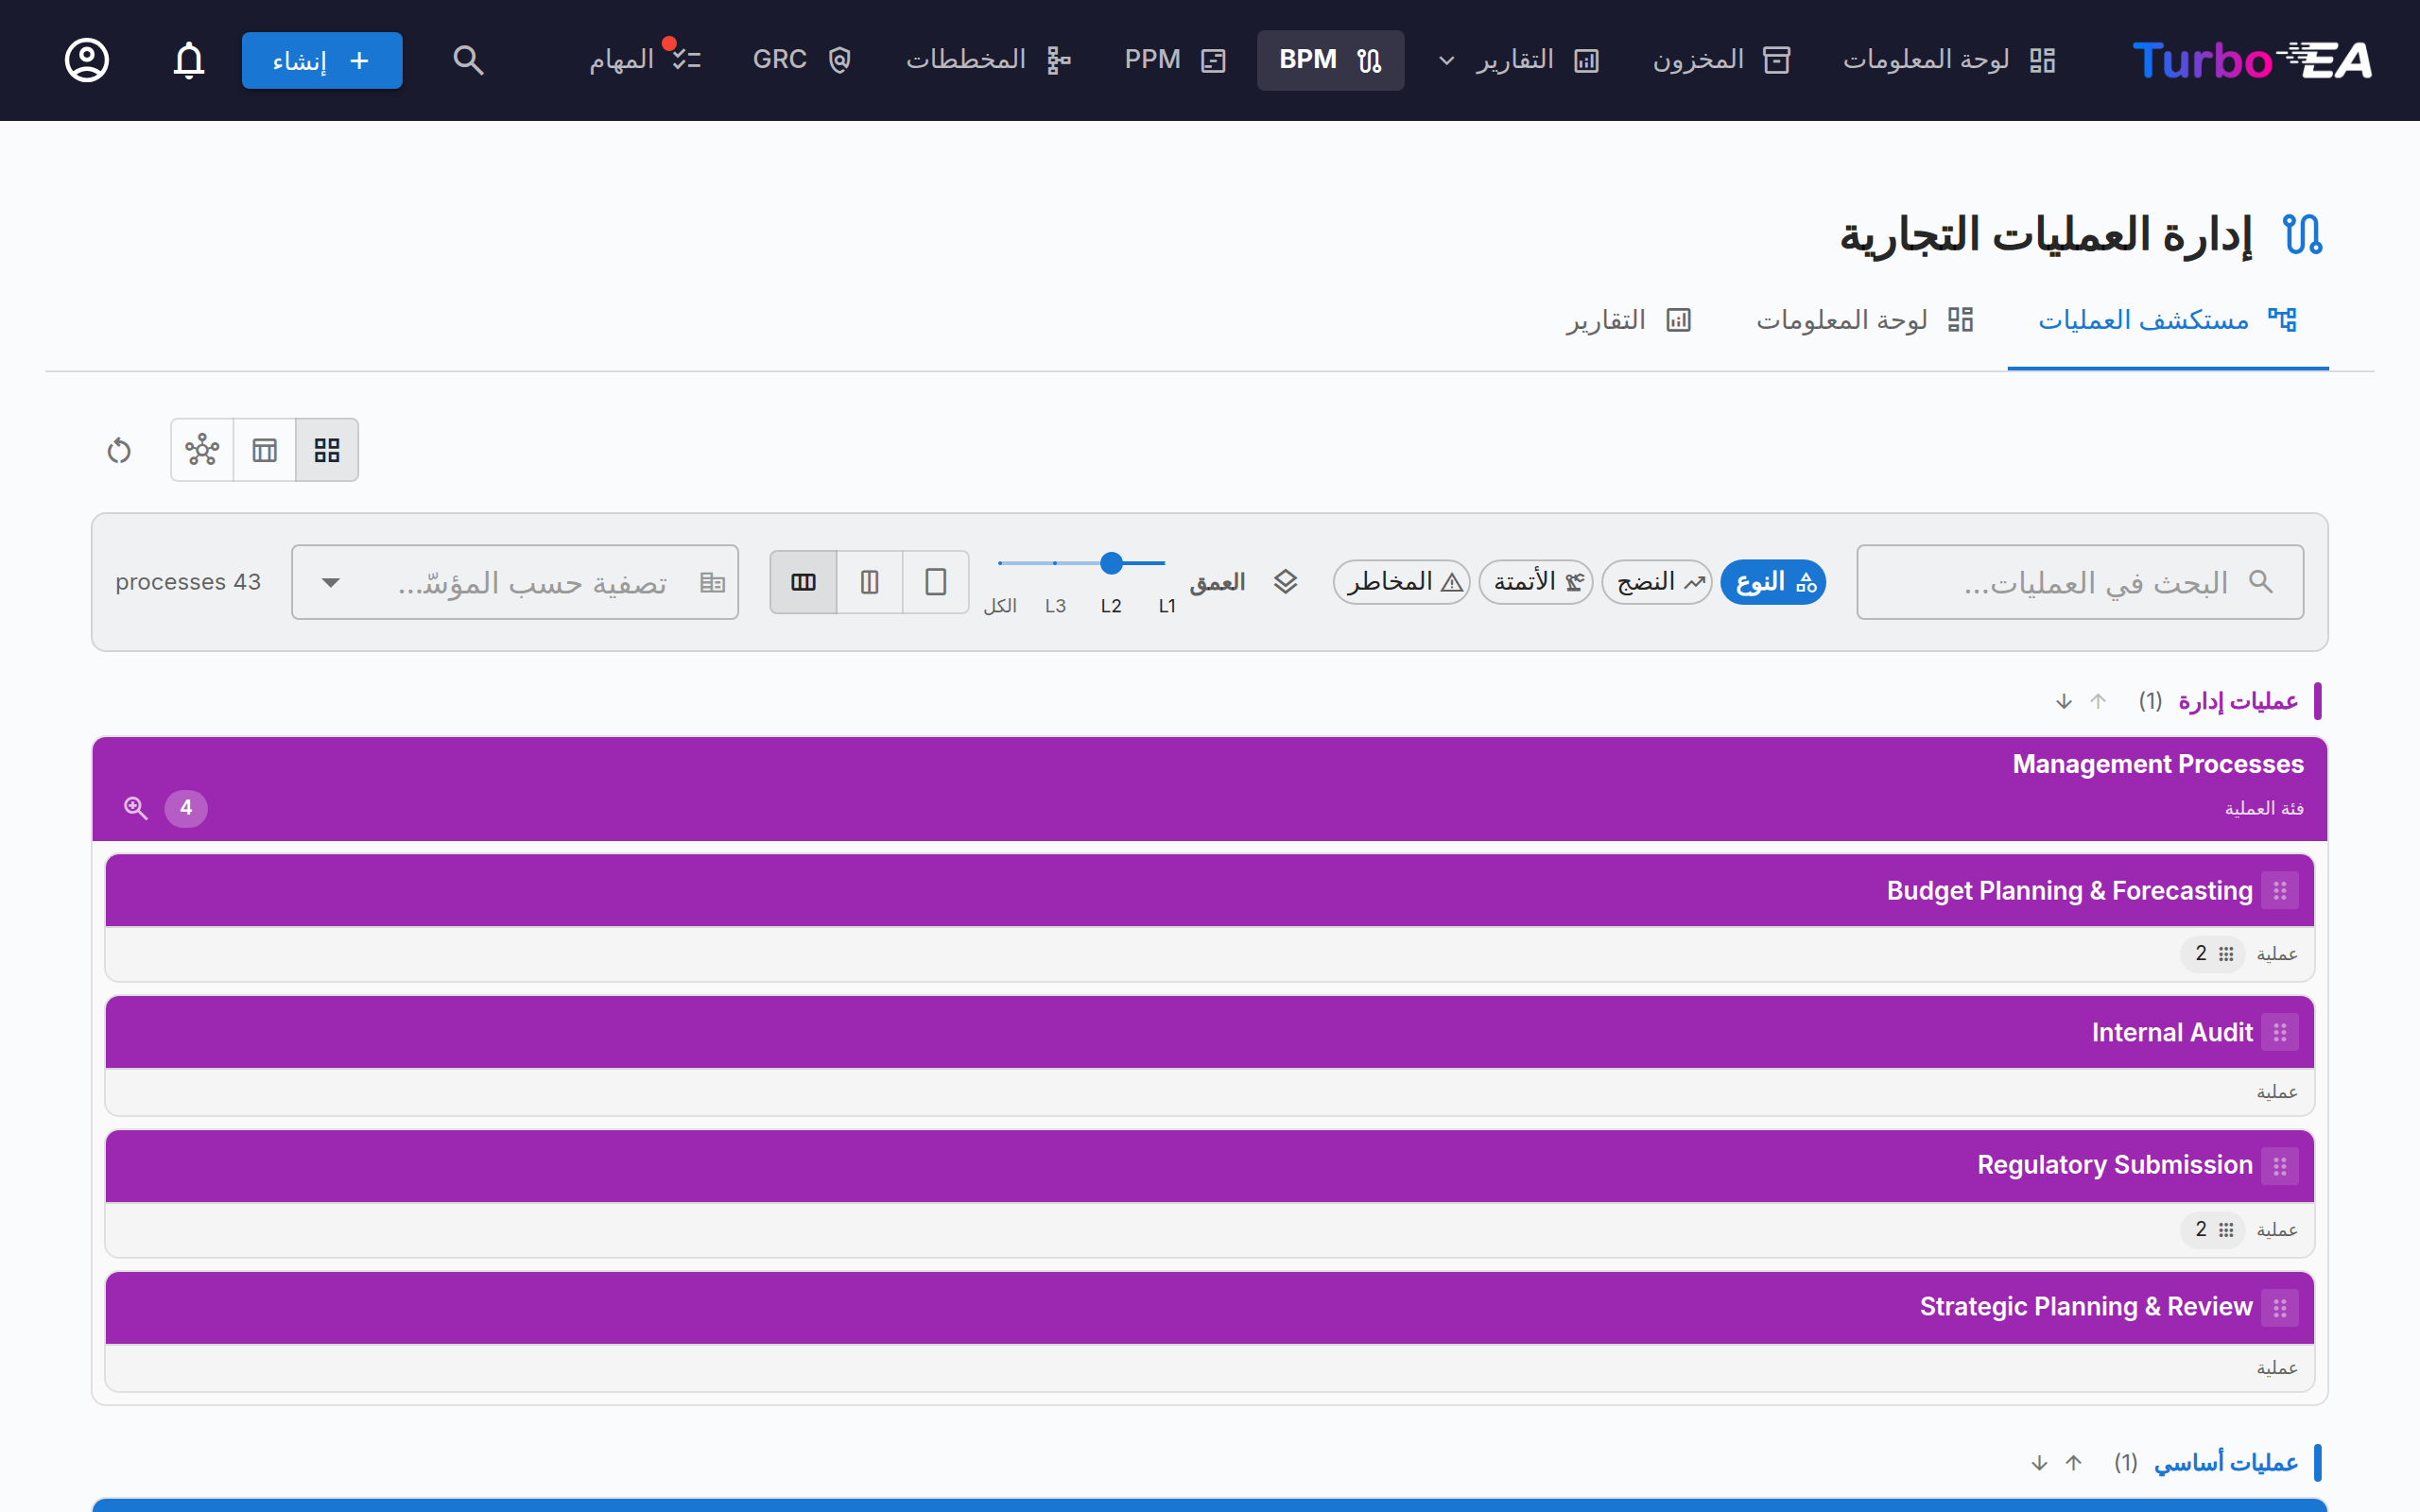
Task: Click the depth layers icon
Action: coord(1285,582)
